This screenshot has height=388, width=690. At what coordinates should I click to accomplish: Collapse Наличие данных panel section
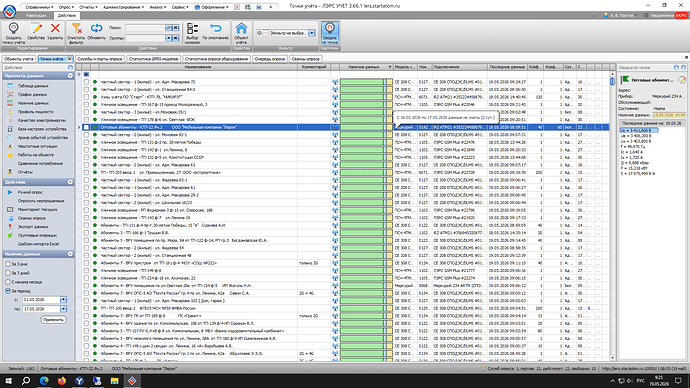point(70,254)
